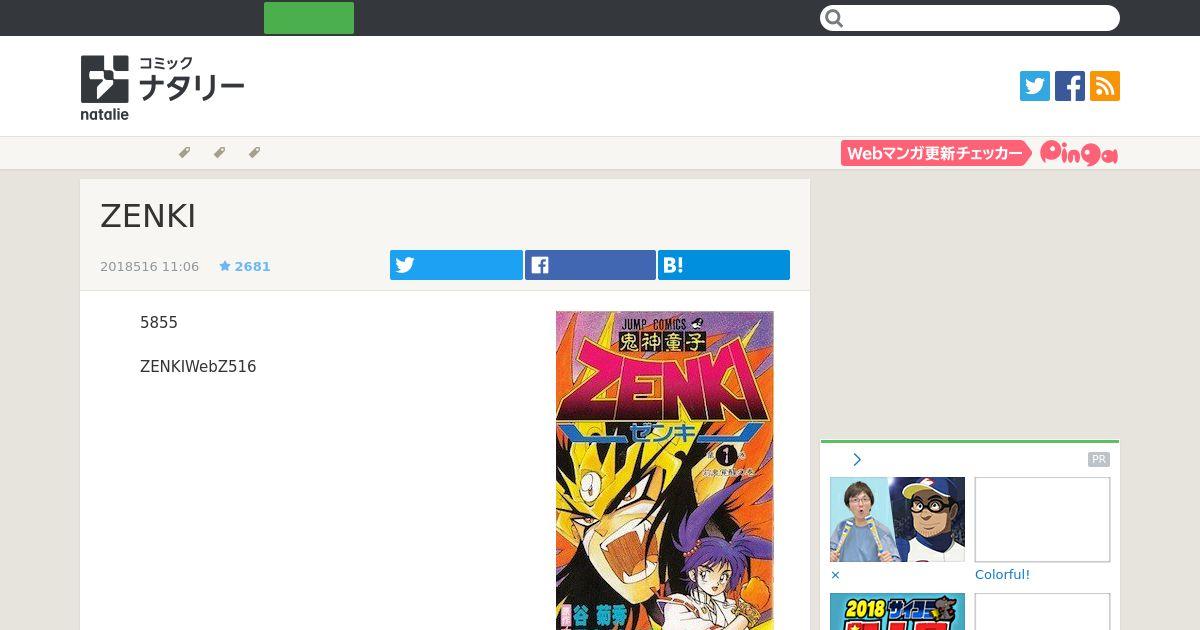The width and height of the screenshot is (1200, 630).
Task: Bookmark the article with Hatena B! button
Action: (724, 265)
